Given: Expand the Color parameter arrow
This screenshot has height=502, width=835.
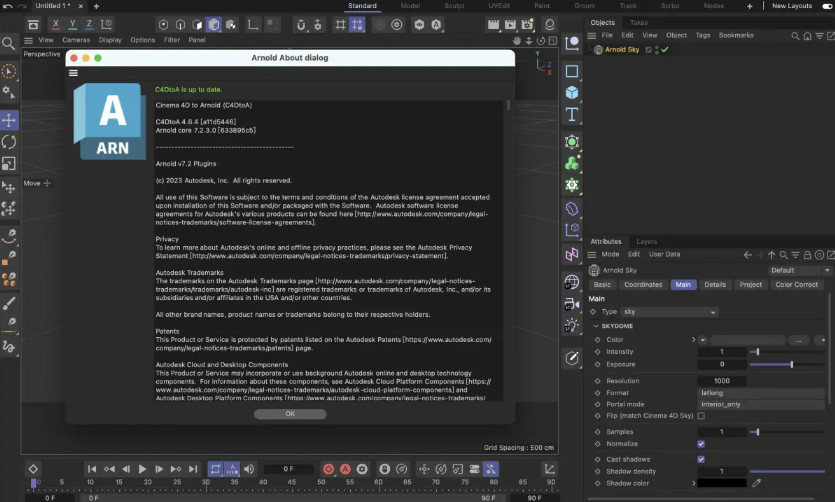Looking at the screenshot, I should [693, 340].
